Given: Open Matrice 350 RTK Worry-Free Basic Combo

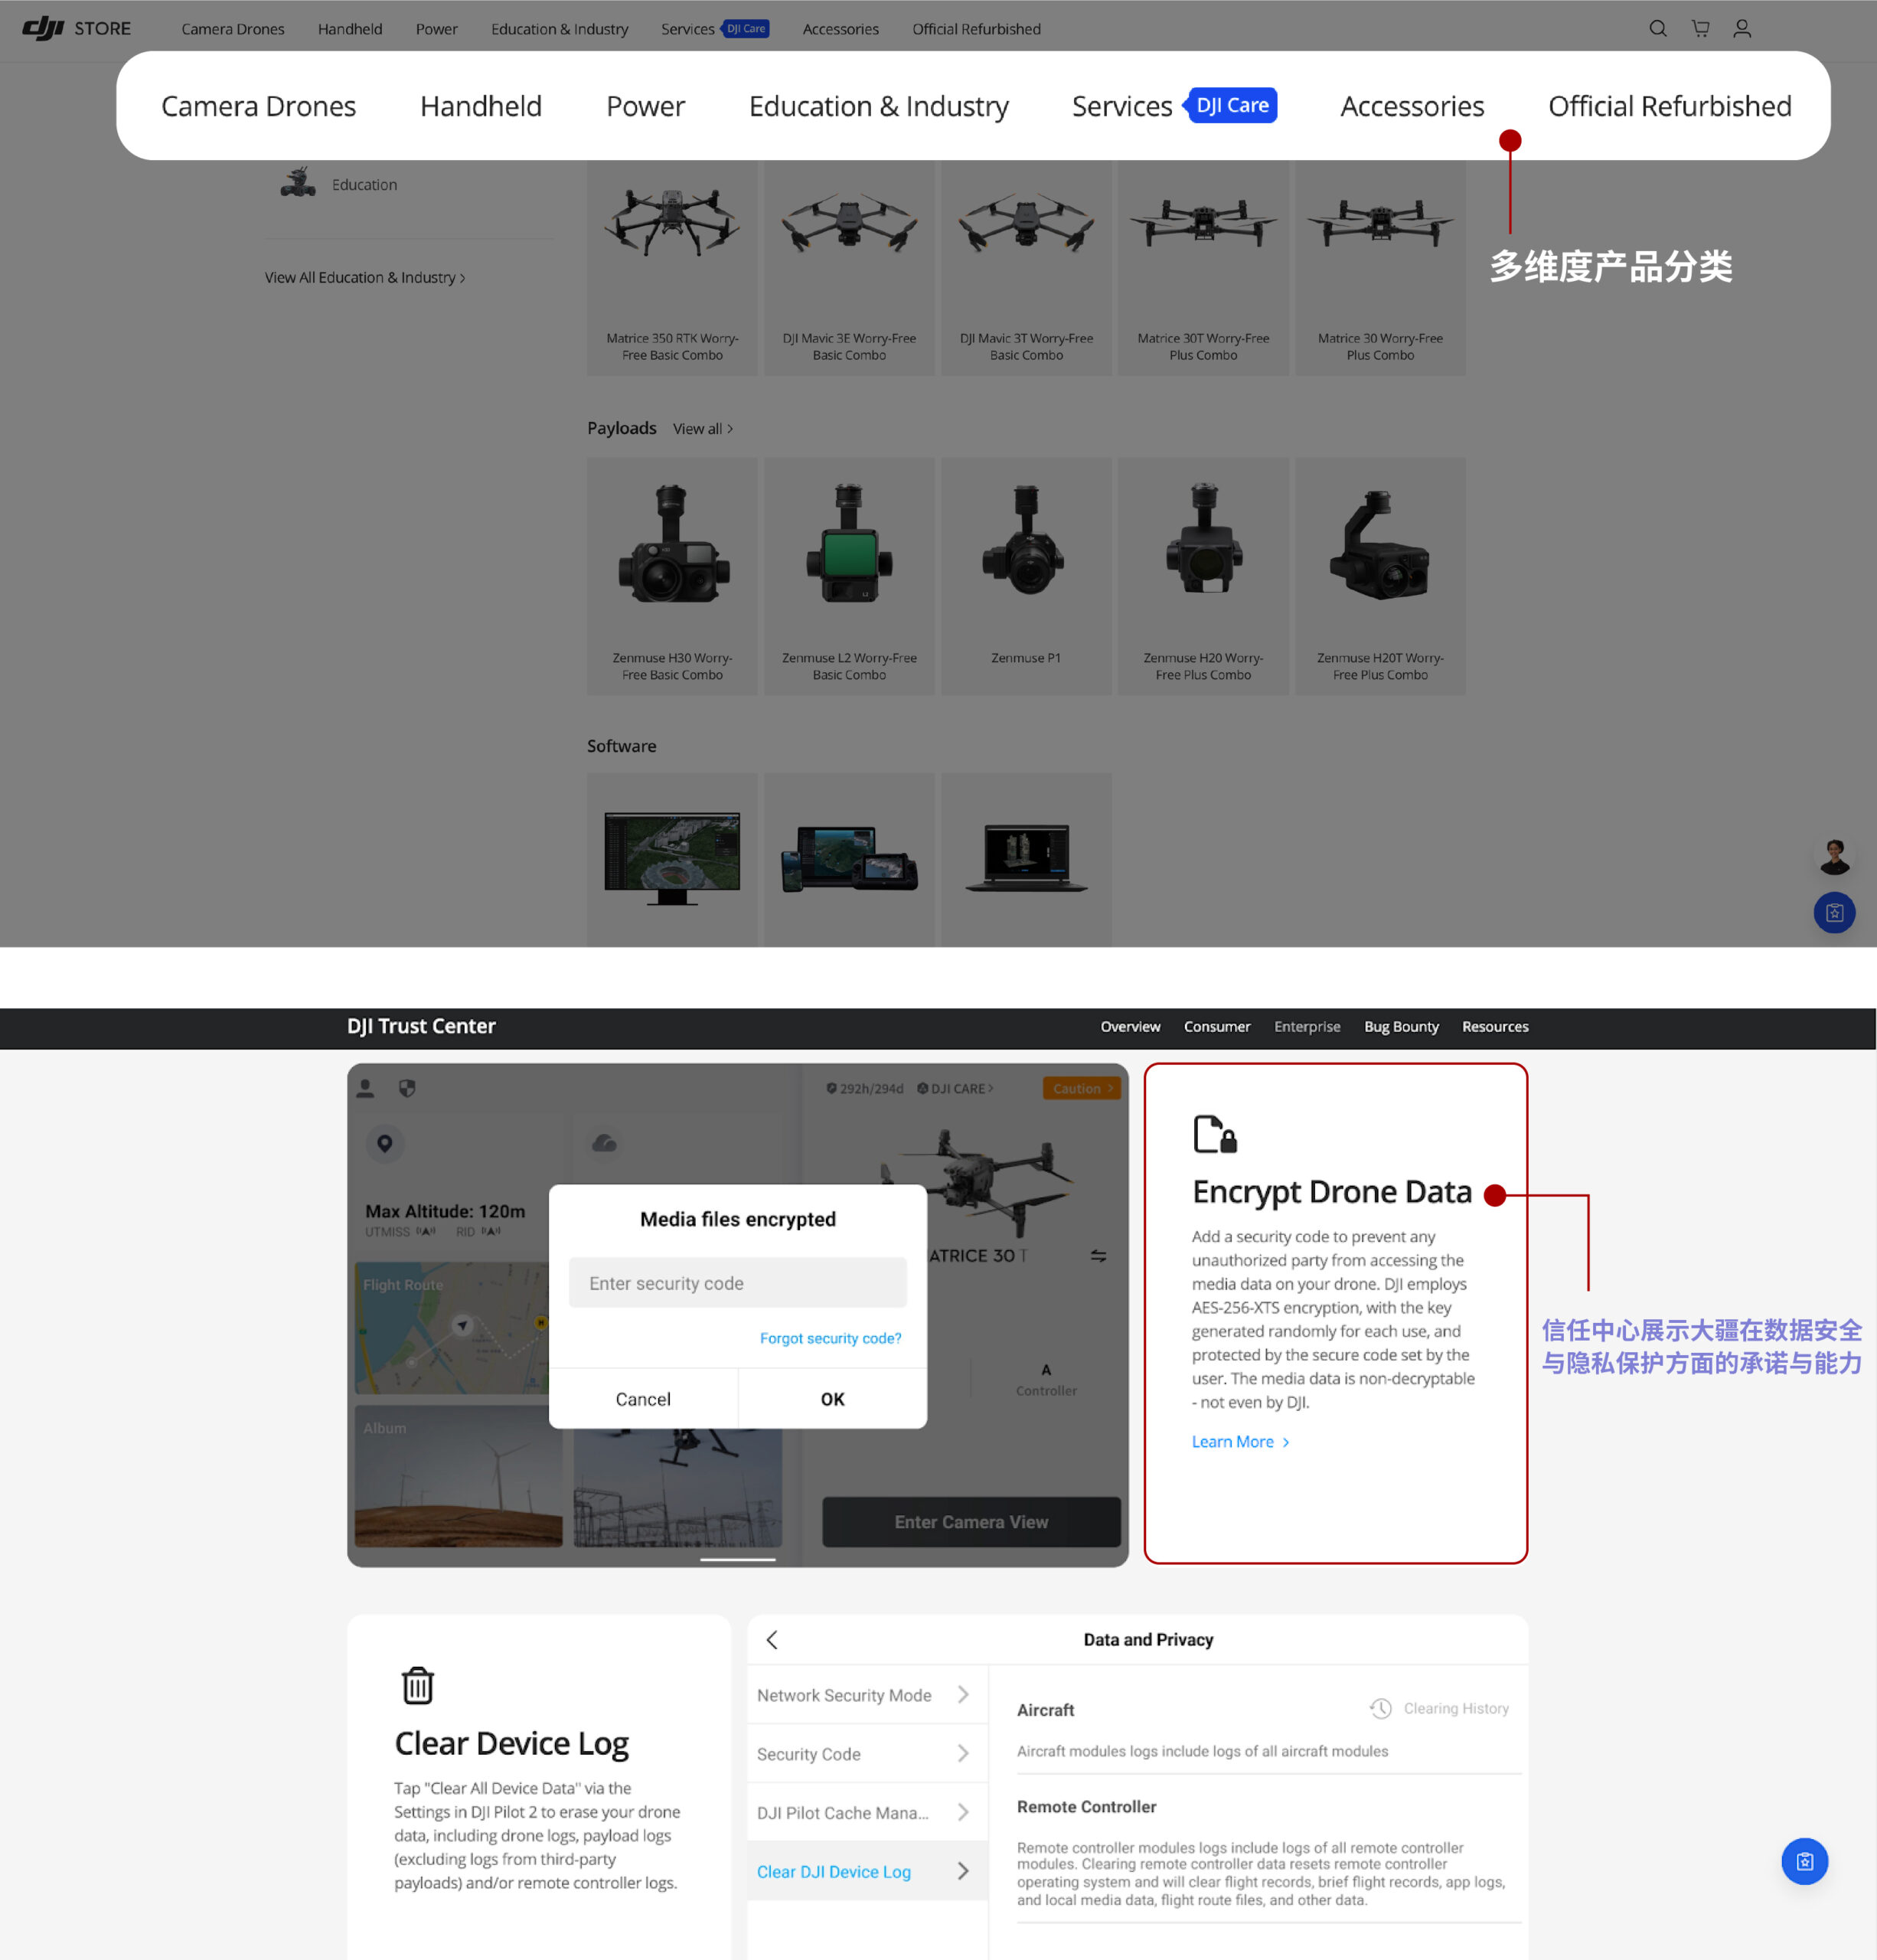Looking at the screenshot, I should point(672,267).
